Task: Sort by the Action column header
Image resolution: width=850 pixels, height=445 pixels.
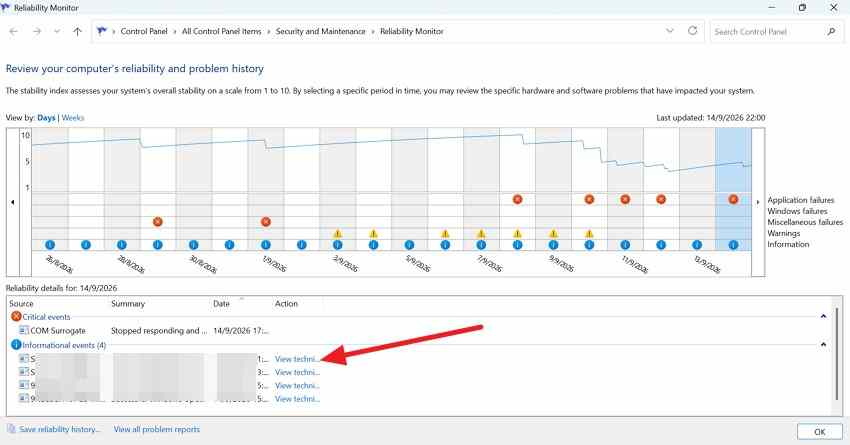Action: point(286,304)
